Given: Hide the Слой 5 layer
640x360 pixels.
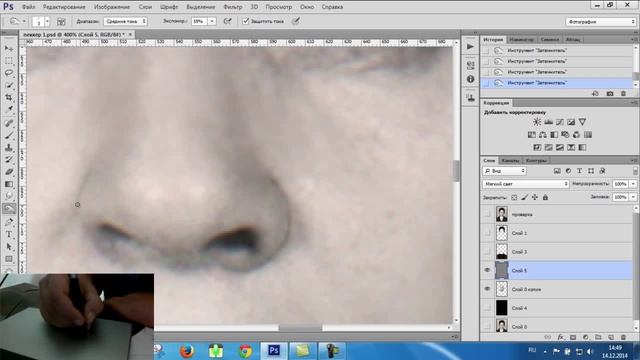Looking at the screenshot, I should 487,270.
